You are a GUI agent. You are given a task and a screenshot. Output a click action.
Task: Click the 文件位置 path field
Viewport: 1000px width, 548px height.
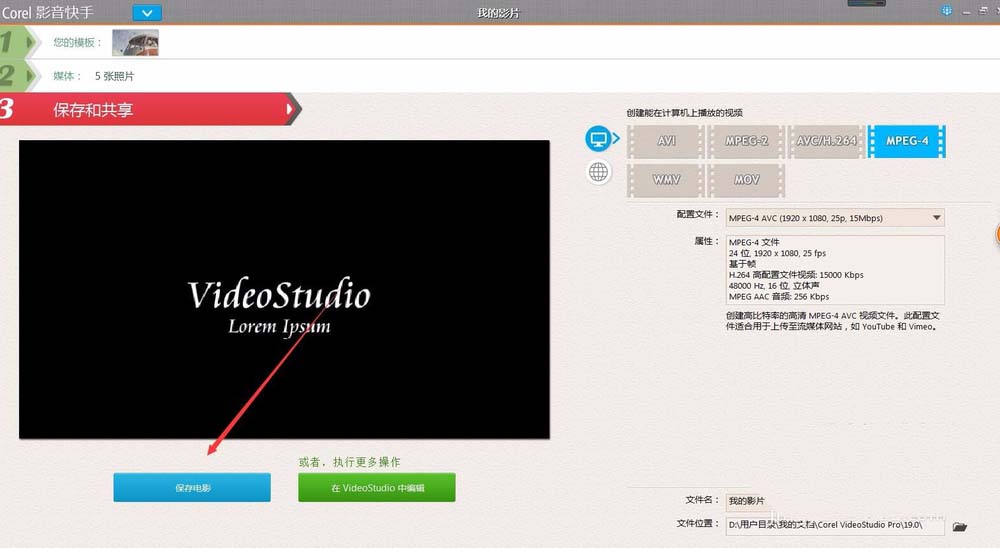point(835,525)
